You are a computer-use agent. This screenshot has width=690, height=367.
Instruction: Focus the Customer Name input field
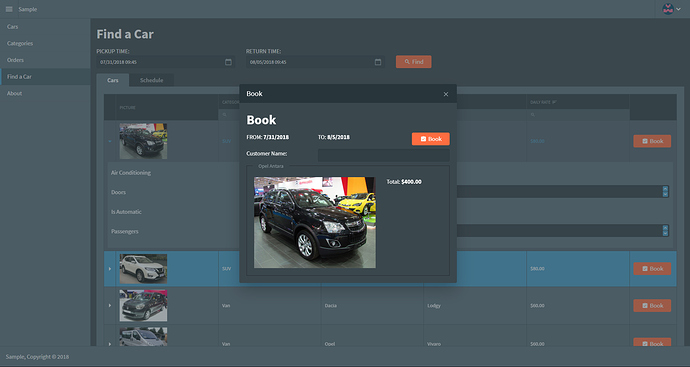coord(384,155)
